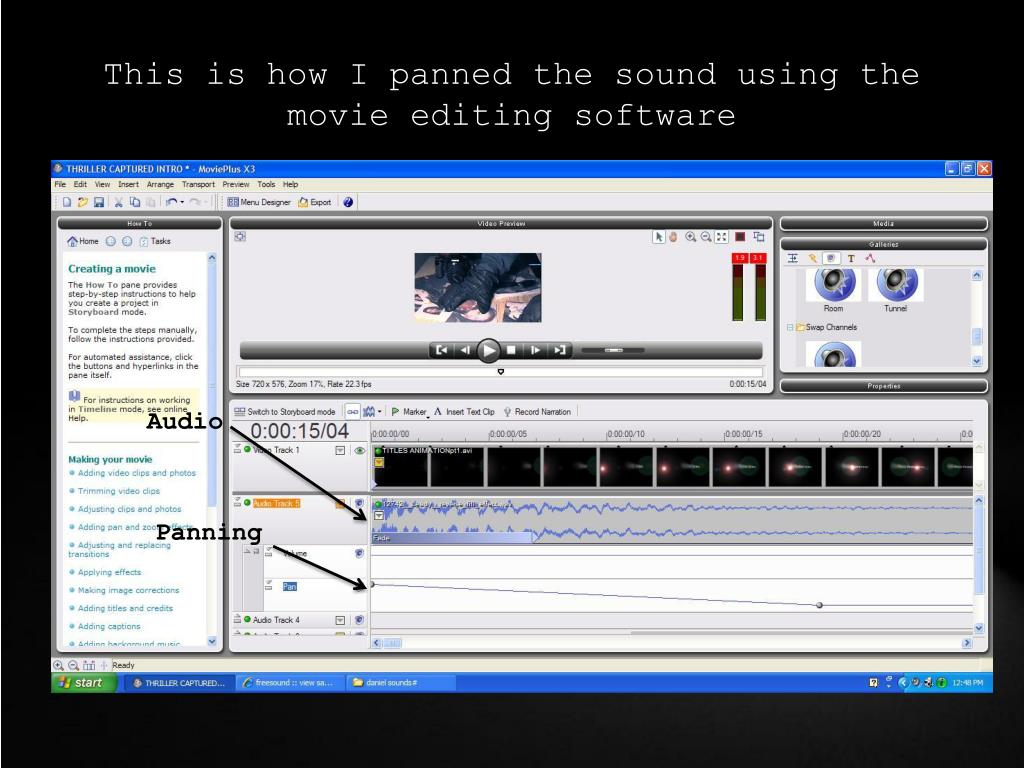
Task: Open the Arrange menu
Action: 160,185
